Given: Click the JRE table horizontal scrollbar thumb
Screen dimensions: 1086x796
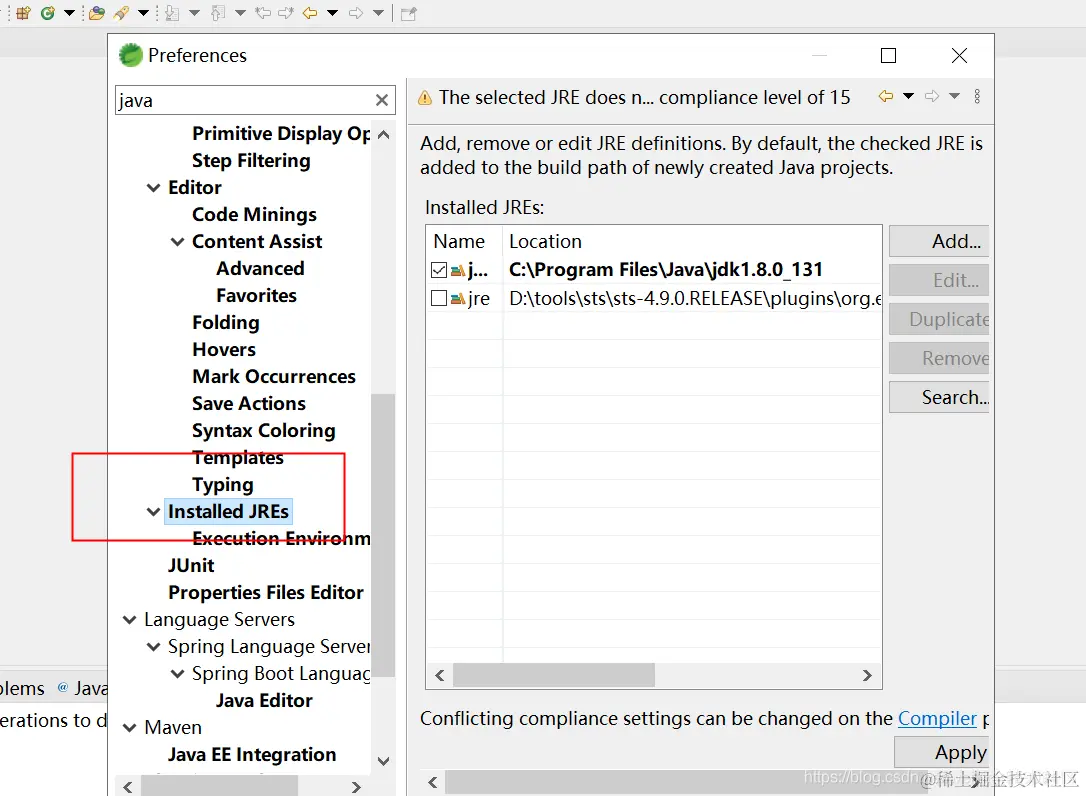Looking at the screenshot, I should tap(553, 675).
